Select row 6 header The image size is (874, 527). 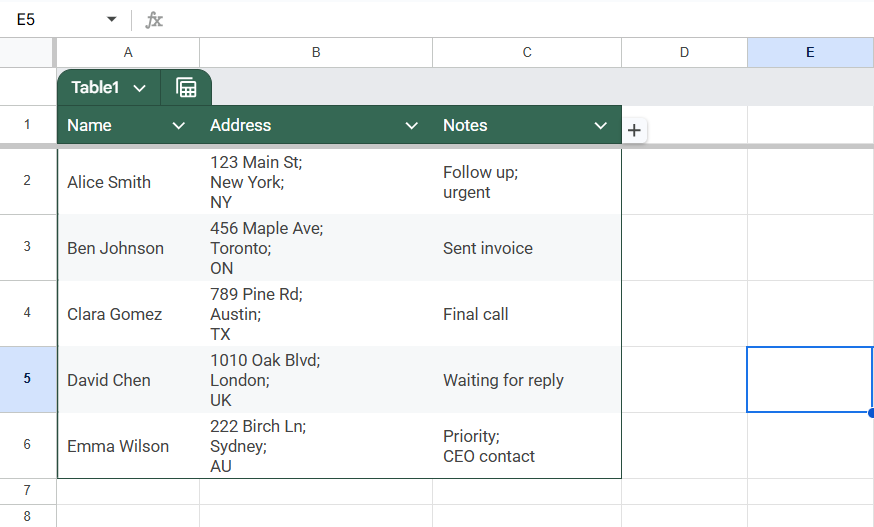27,444
